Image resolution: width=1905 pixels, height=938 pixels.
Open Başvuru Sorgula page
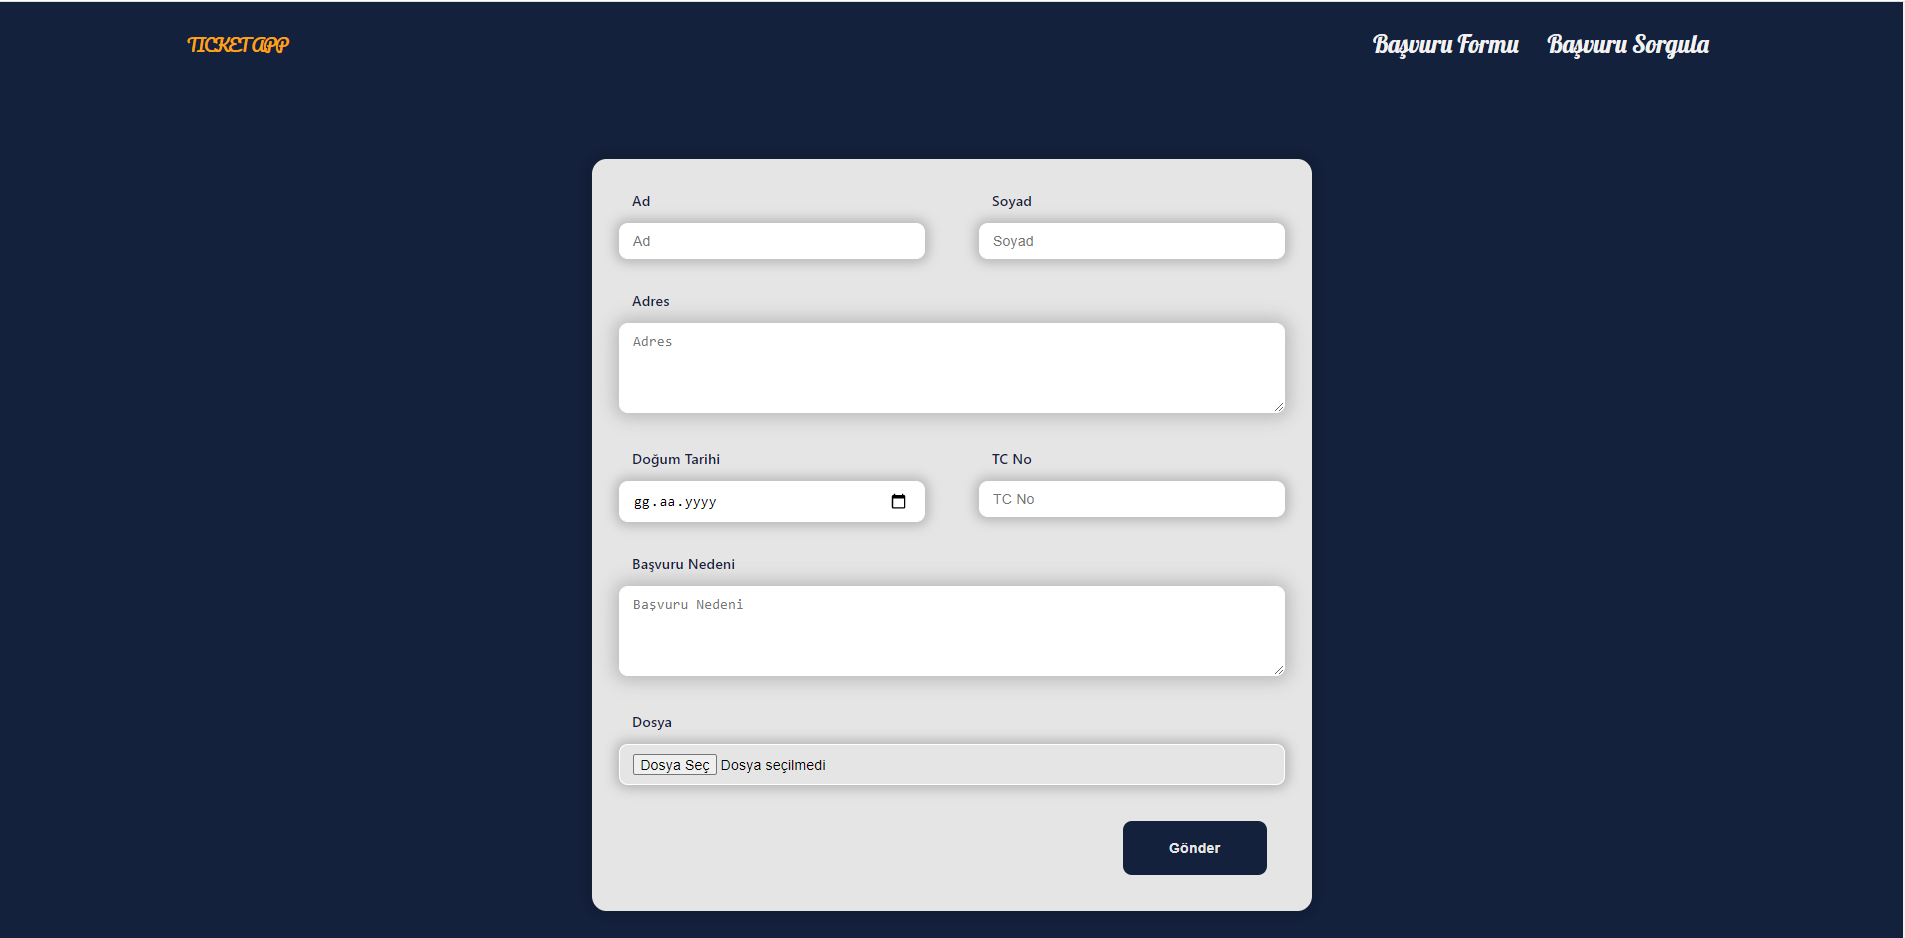[1627, 44]
